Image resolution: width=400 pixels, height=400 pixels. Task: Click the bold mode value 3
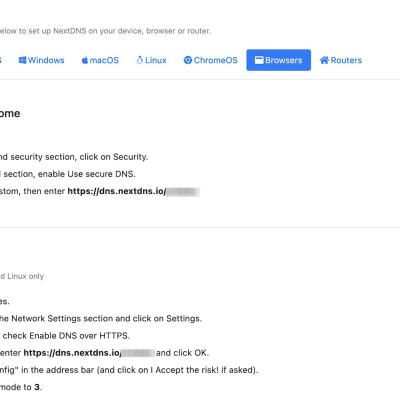(x=37, y=387)
